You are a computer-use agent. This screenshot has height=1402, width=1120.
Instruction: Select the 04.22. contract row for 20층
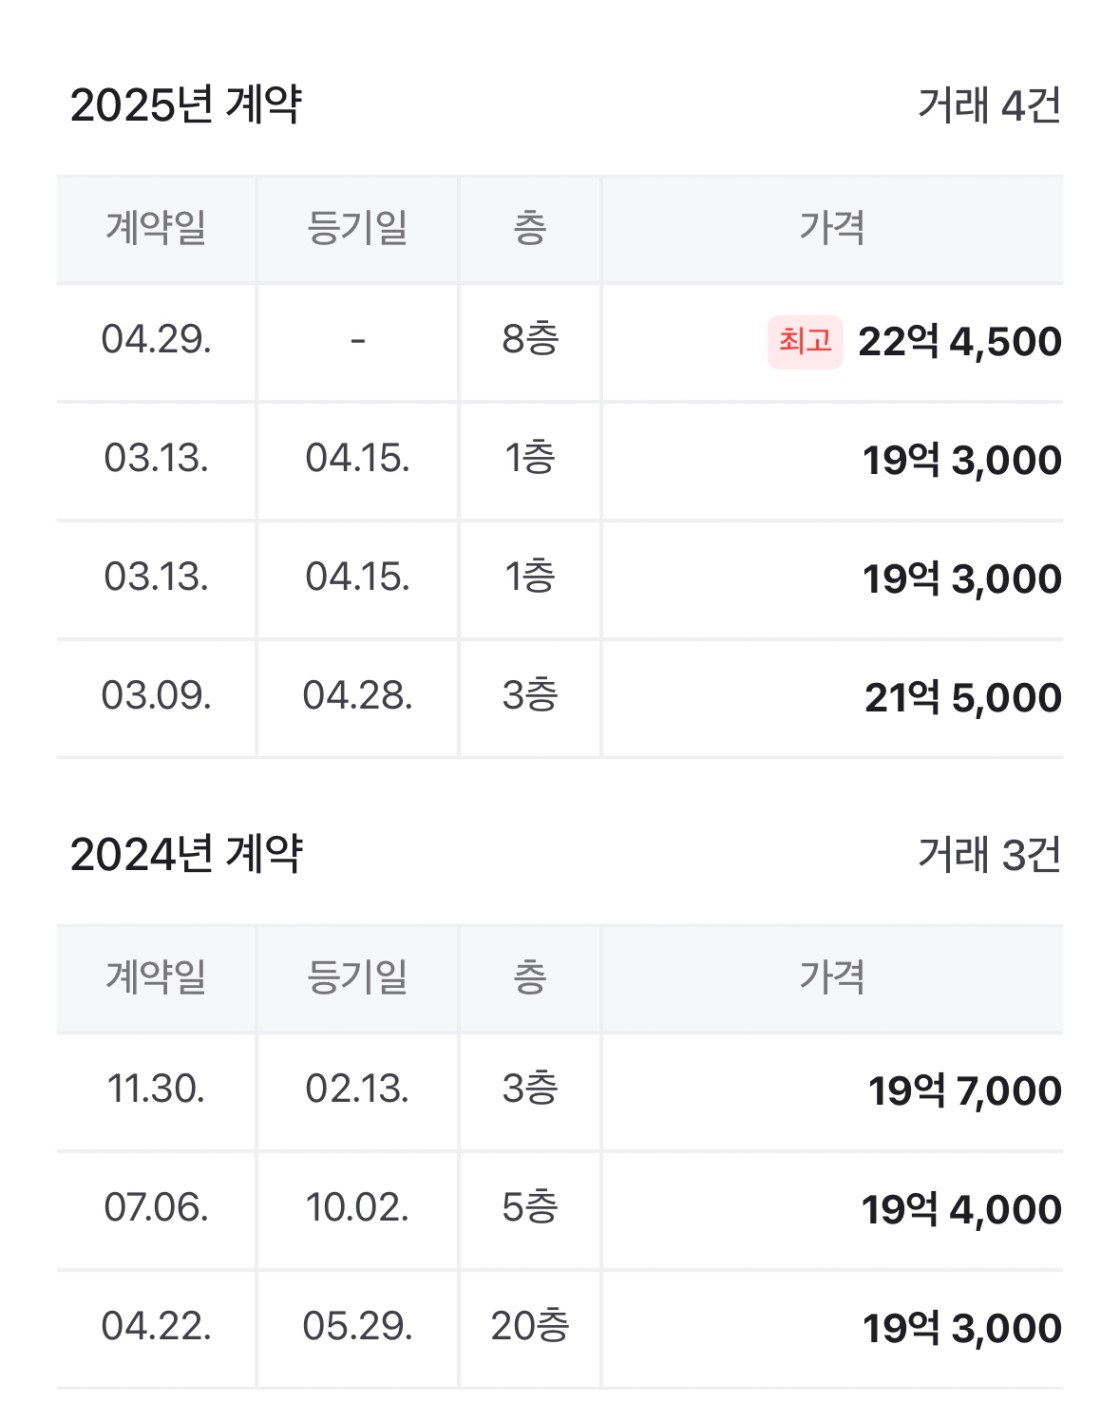tap(560, 1328)
